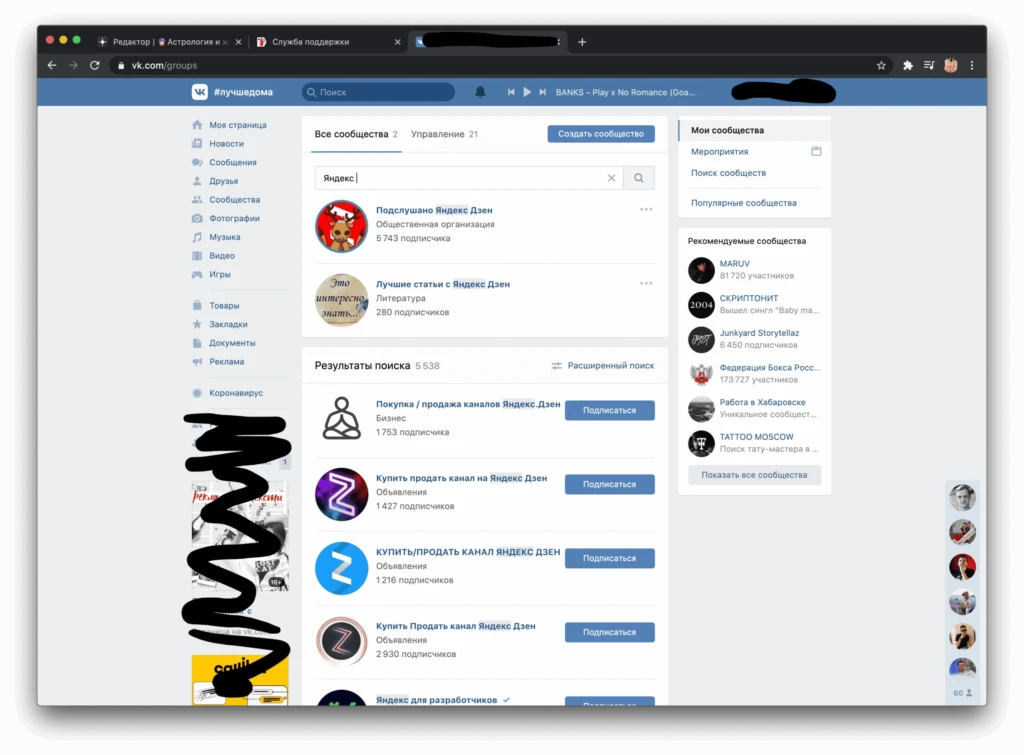
Task: Select Управление tab
Action: [x=444, y=134]
